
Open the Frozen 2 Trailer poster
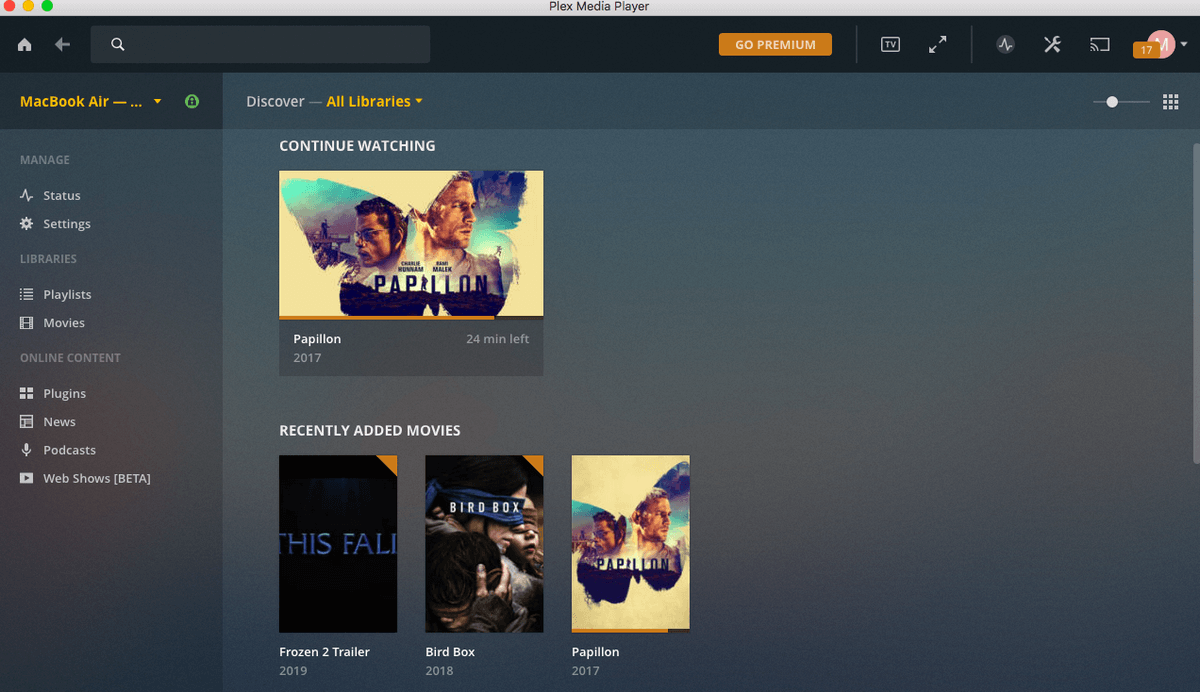pyautogui.click(x=338, y=544)
